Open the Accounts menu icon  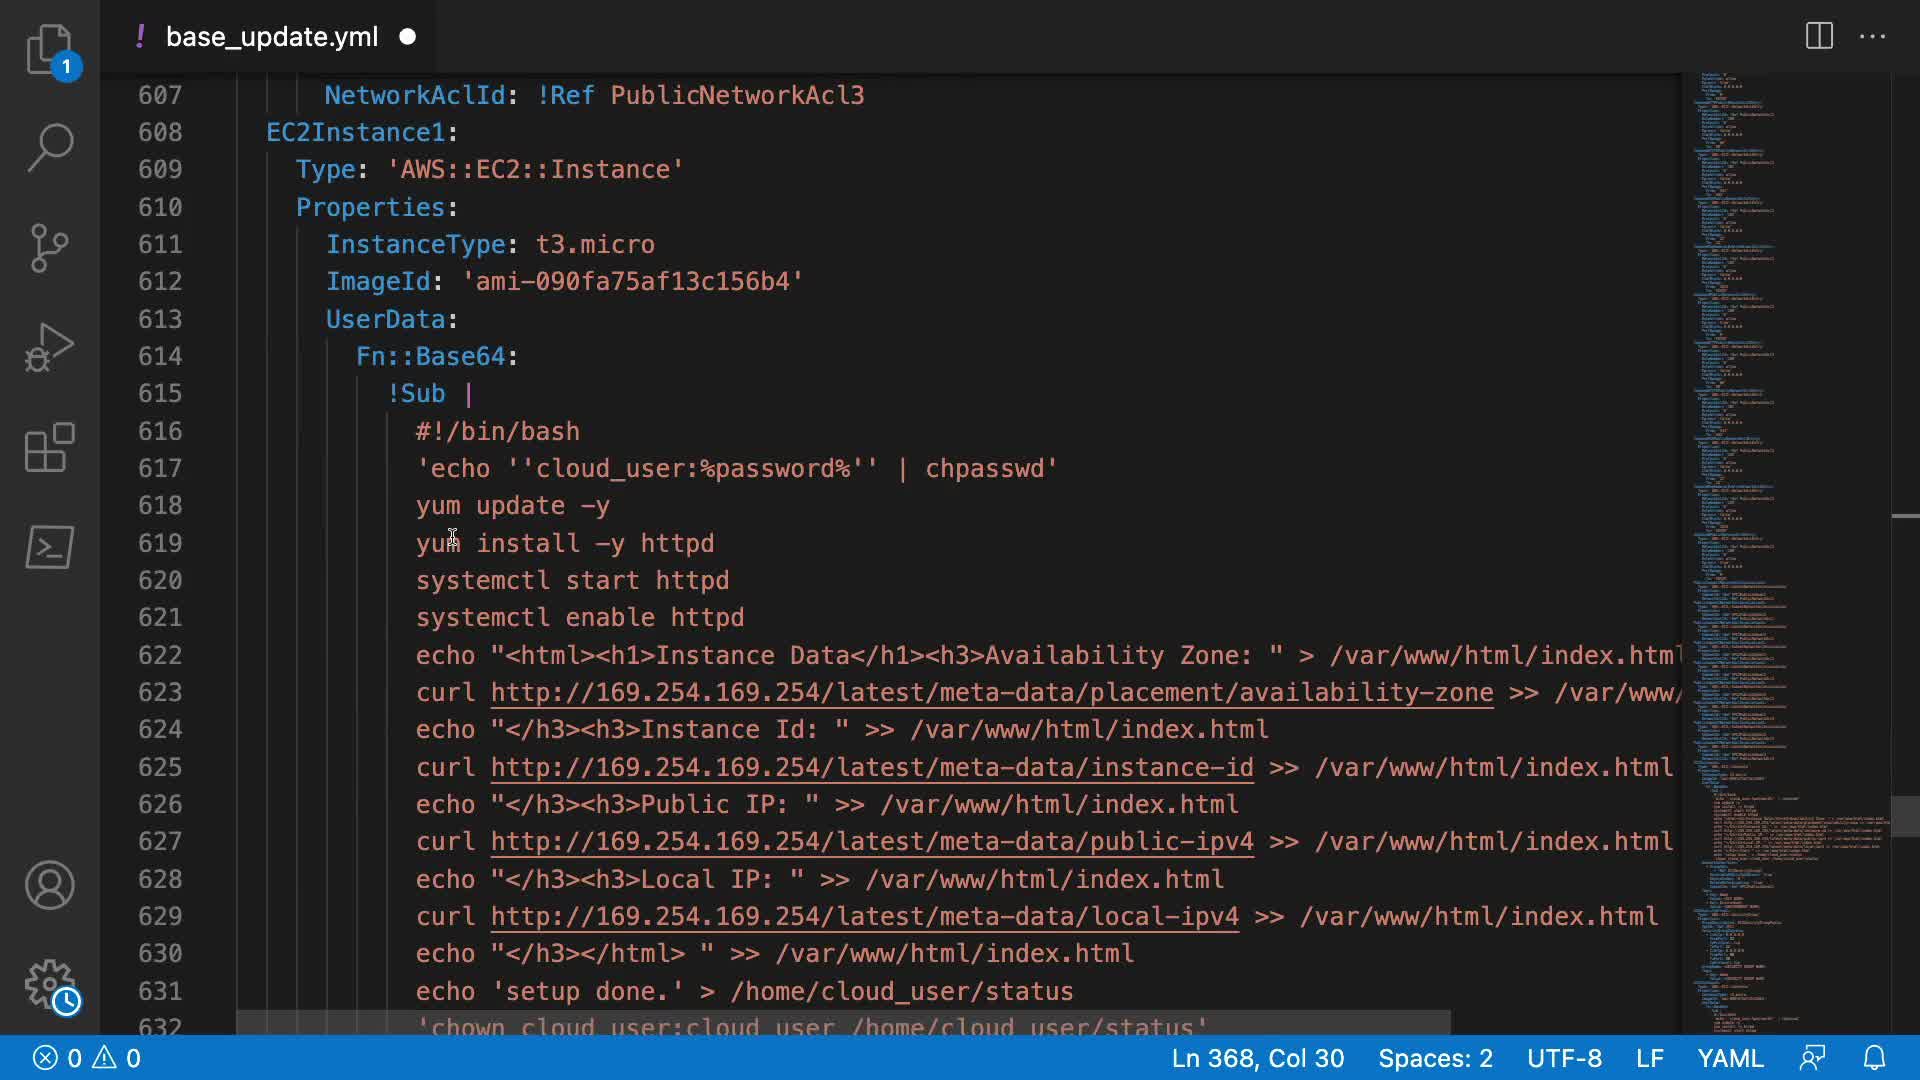pos(49,885)
